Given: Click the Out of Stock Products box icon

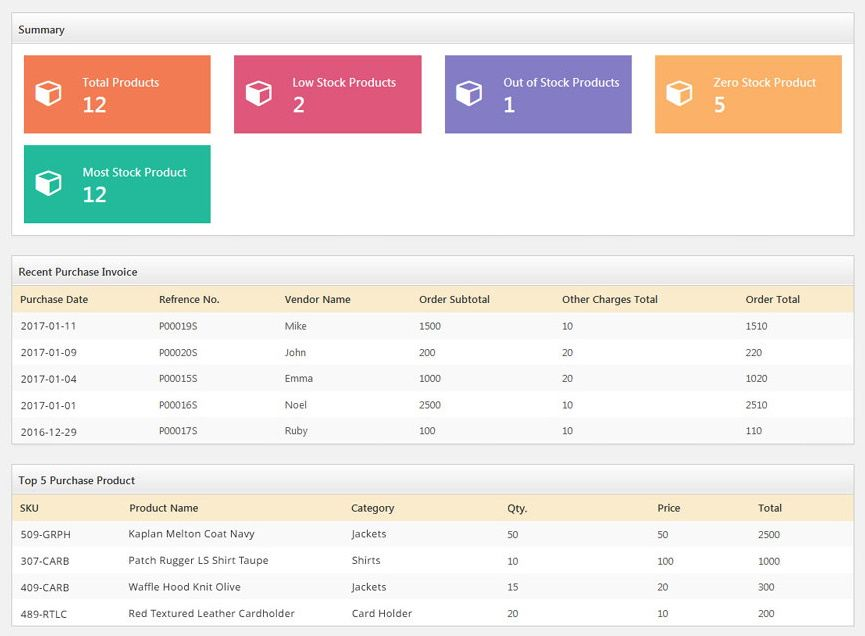Looking at the screenshot, I should point(469,93).
